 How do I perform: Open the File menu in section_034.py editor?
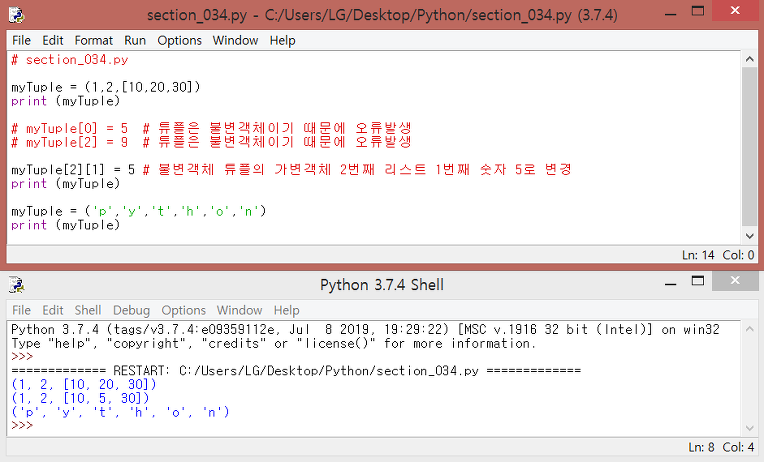(21, 40)
